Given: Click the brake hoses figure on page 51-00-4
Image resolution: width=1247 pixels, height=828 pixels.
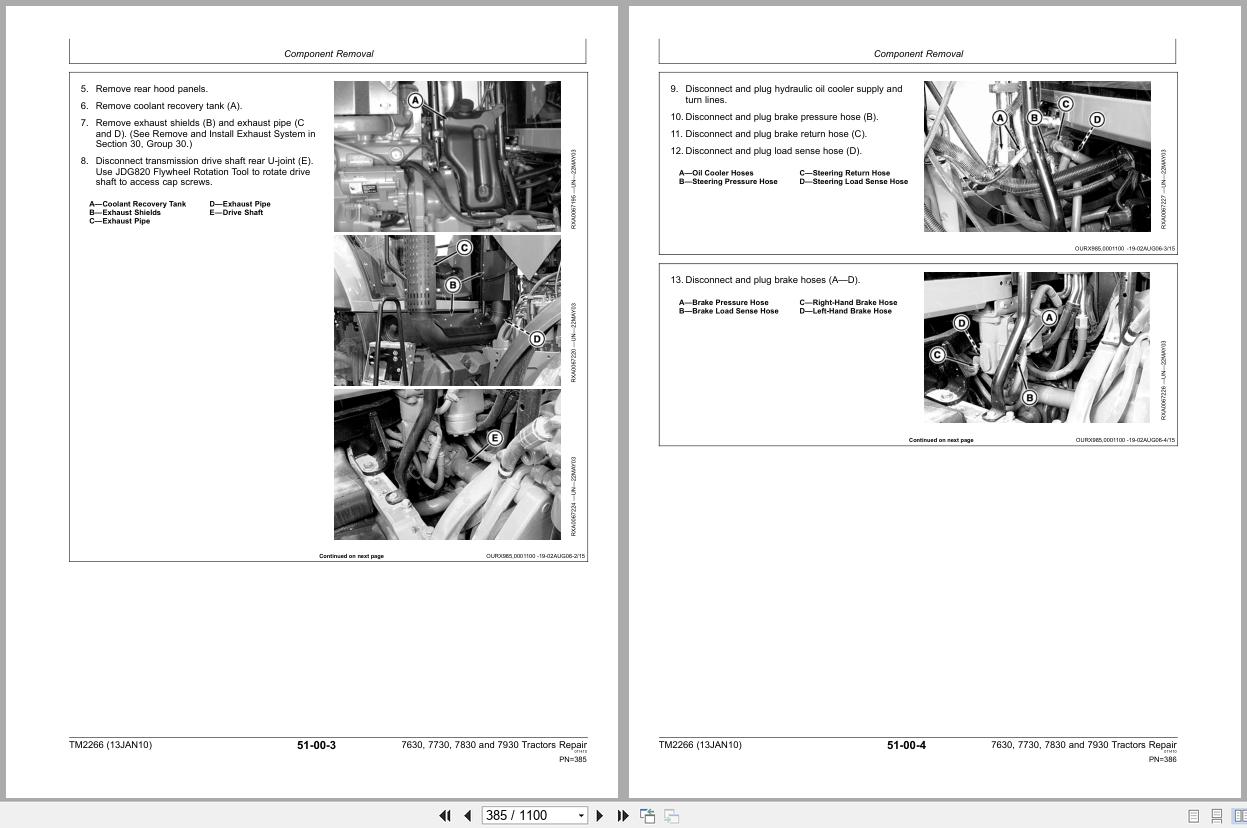Looking at the screenshot, I should coord(1037,347).
